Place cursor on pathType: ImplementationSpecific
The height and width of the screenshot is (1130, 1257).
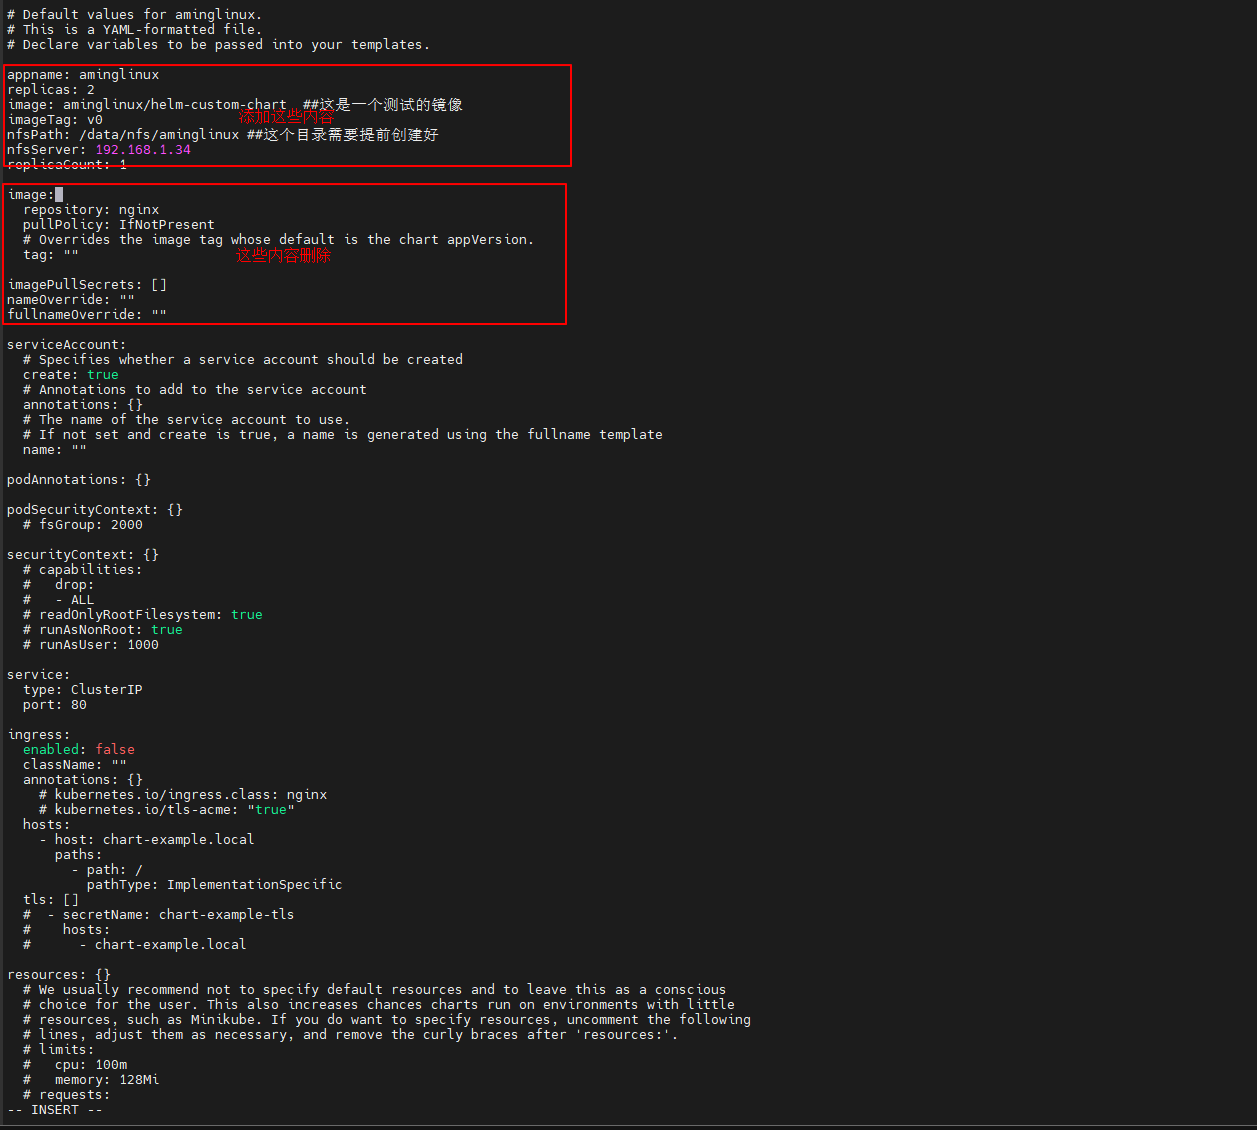pyautogui.click(x=214, y=885)
